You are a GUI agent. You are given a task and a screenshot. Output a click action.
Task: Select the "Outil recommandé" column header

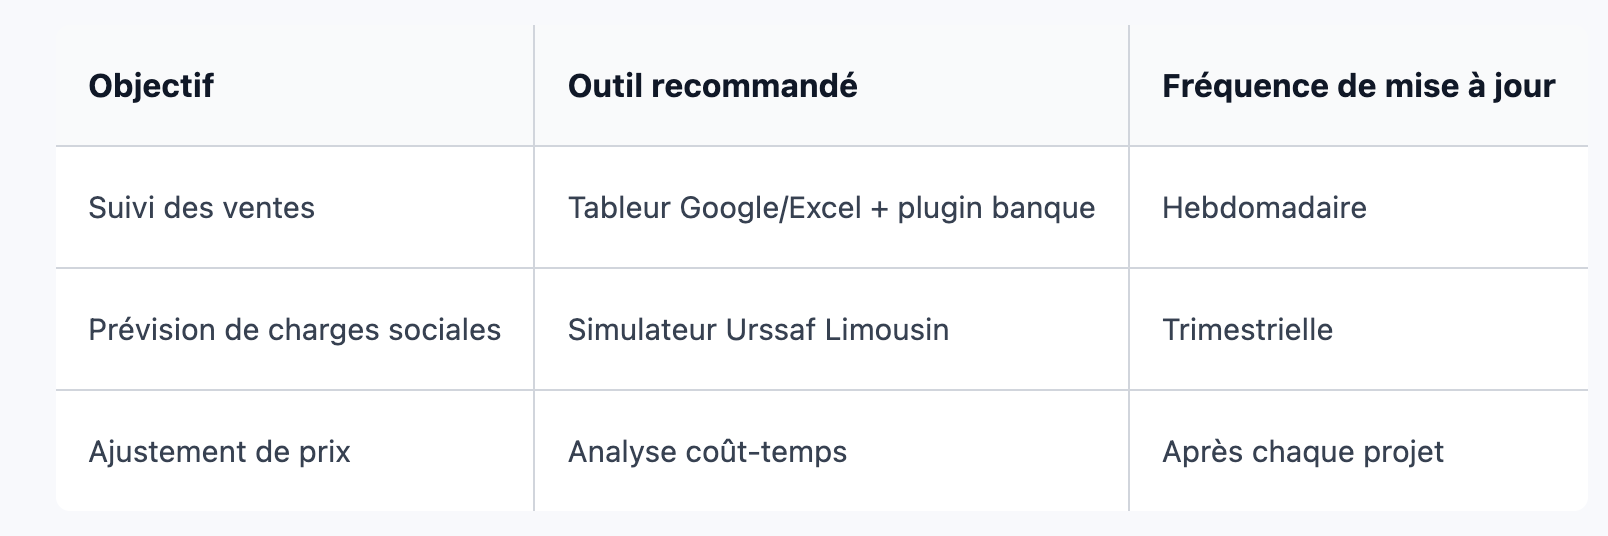[831, 86]
